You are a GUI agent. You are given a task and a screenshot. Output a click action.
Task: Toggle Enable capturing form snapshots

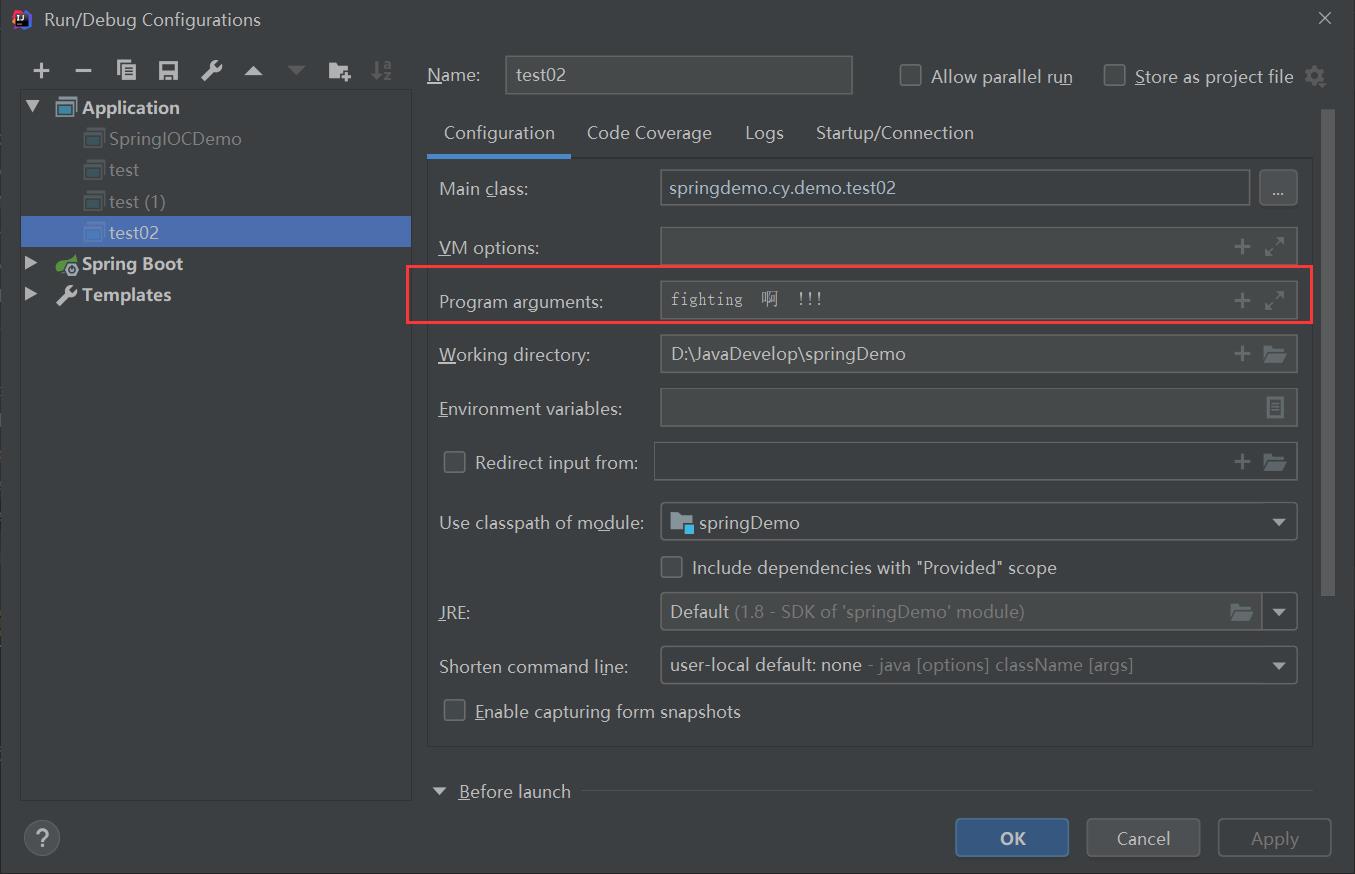454,710
